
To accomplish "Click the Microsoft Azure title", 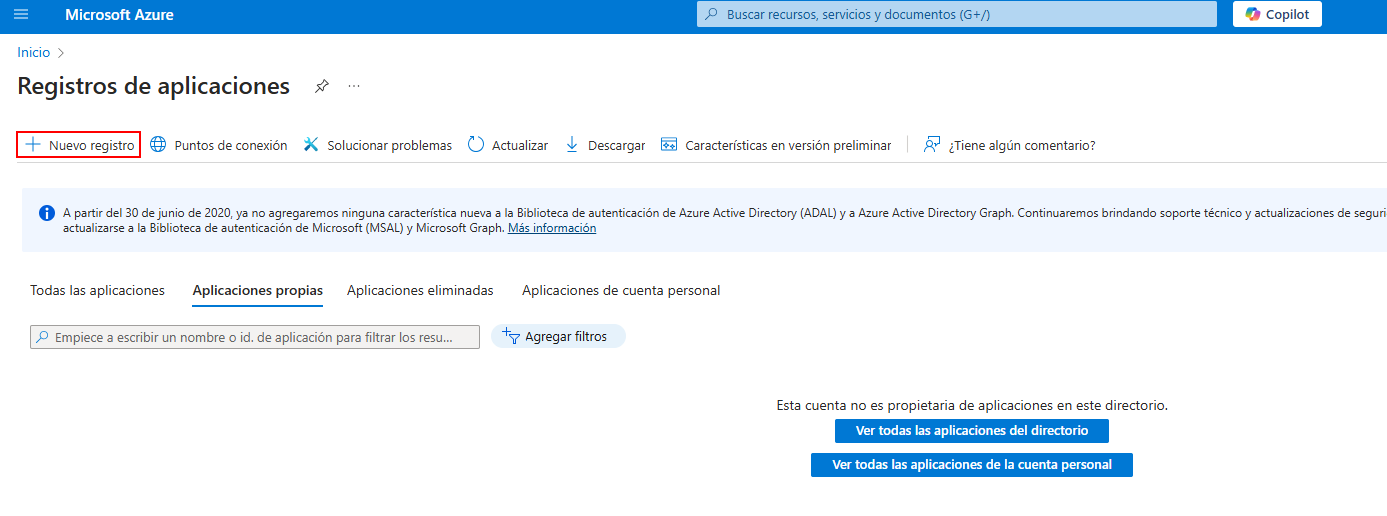I will 119,15.
